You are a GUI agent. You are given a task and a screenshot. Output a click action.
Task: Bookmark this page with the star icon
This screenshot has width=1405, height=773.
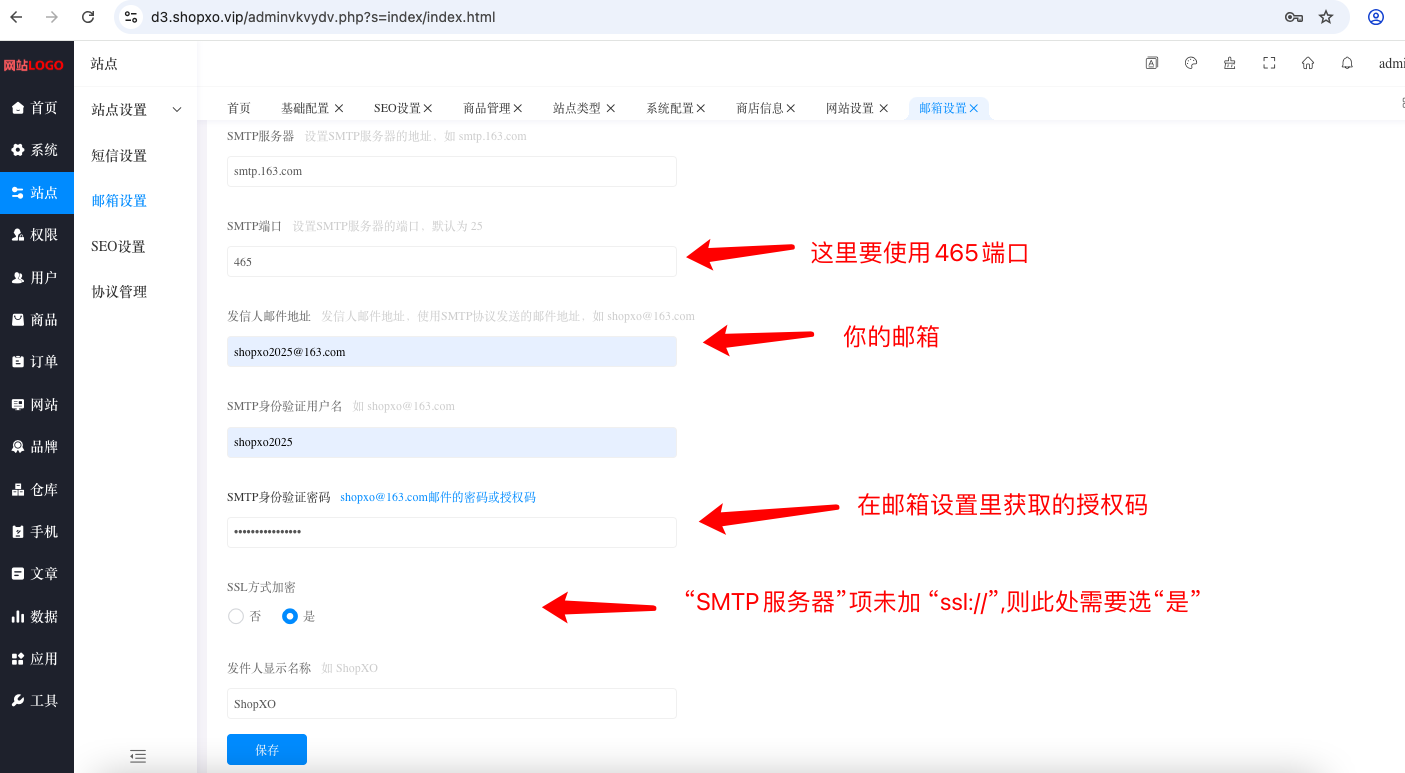coord(1326,17)
